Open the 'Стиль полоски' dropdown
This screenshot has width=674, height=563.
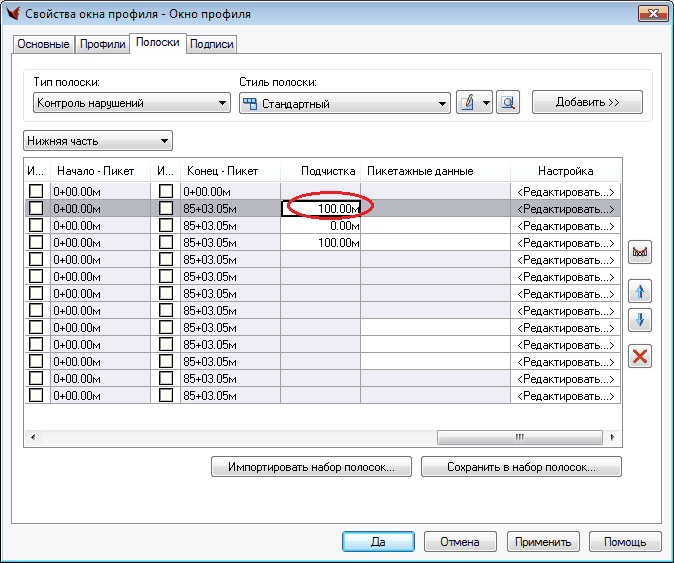click(345, 103)
